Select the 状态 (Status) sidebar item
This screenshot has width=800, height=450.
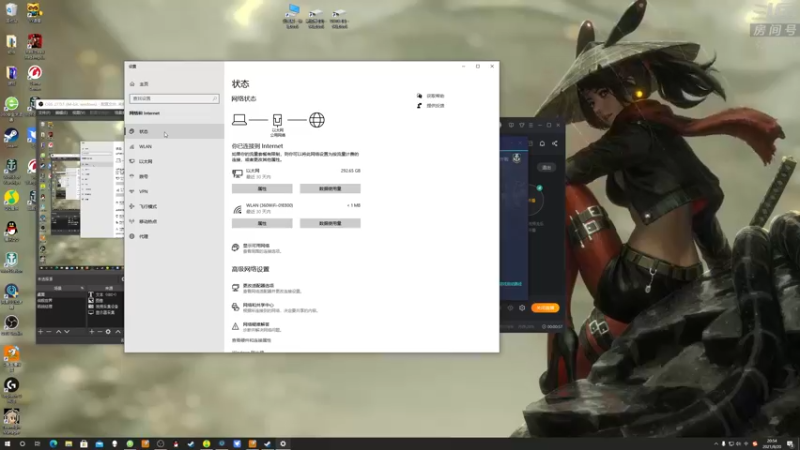pyautogui.click(x=174, y=131)
